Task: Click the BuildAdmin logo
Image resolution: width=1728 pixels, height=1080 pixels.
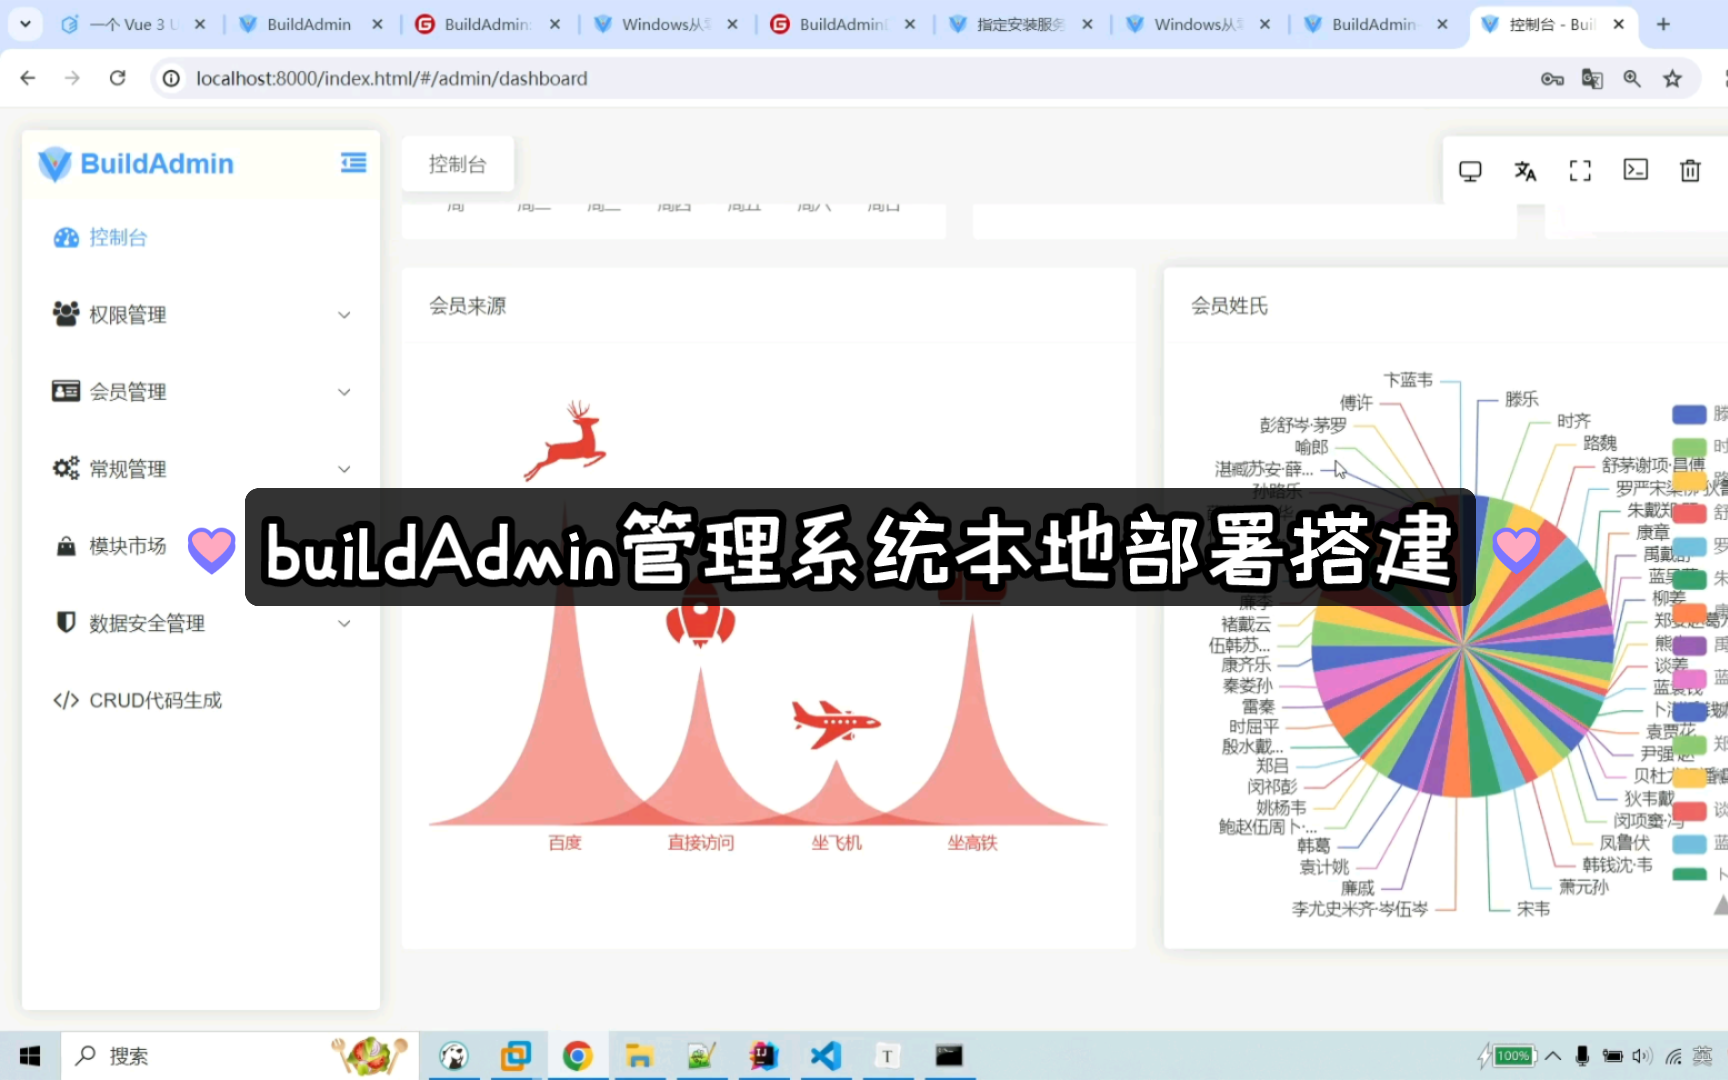Action: (x=135, y=164)
